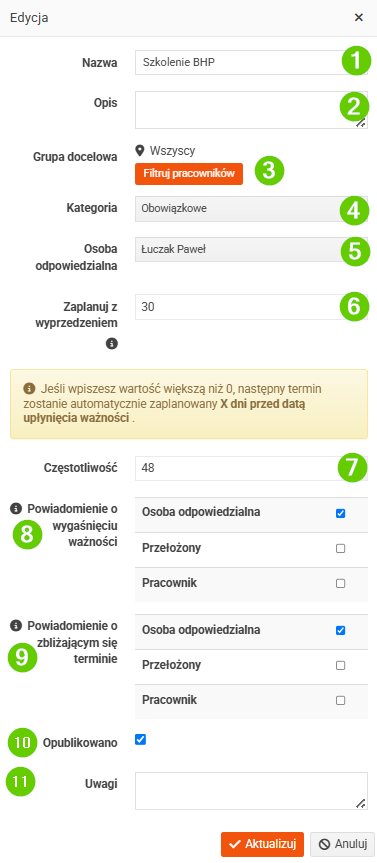Click the location pin icon next to Wszyscy

[140, 150]
